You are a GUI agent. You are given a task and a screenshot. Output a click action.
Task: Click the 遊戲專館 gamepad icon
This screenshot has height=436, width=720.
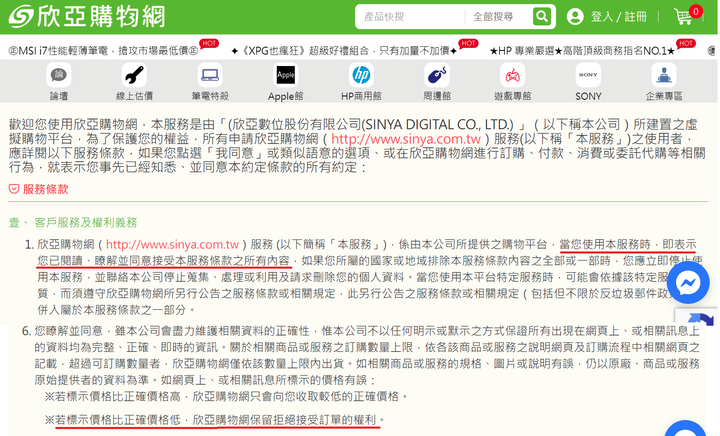point(512,75)
